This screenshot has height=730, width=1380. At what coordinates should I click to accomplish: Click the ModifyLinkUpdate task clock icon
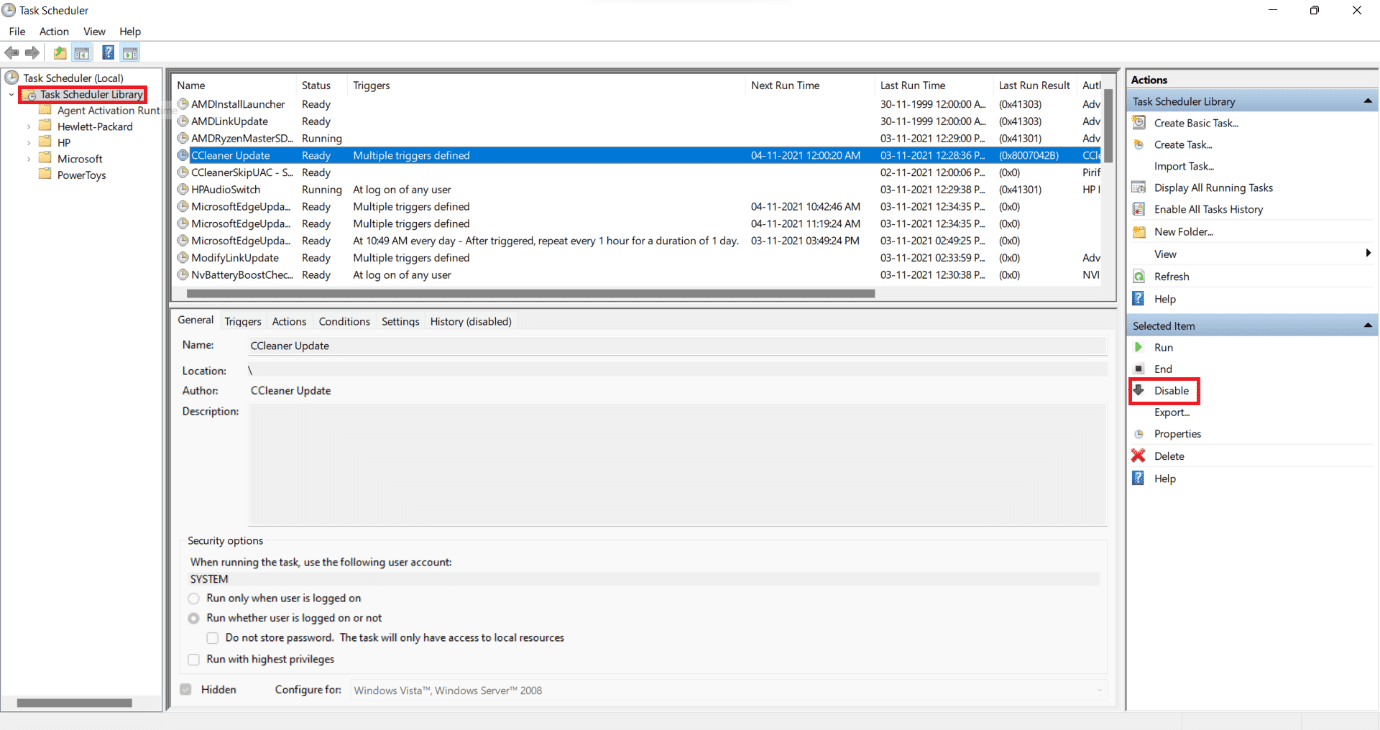[183, 257]
